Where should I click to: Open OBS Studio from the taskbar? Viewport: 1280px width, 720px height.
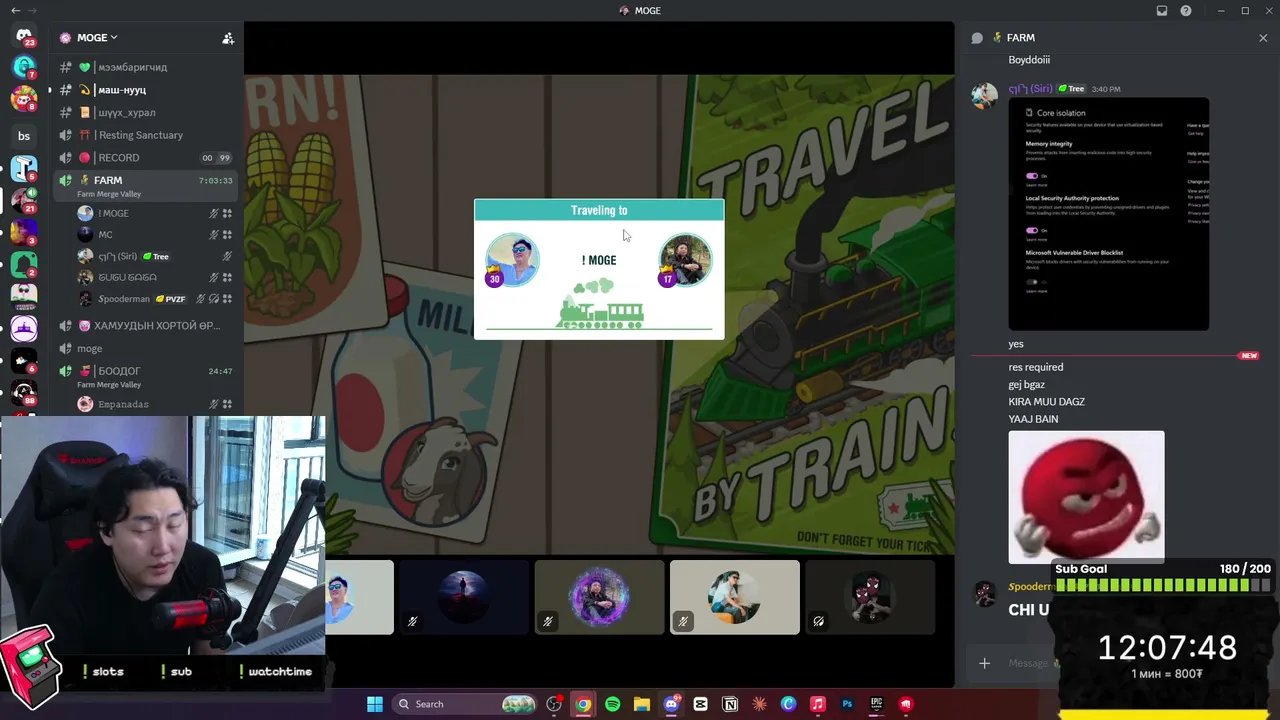click(x=554, y=704)
